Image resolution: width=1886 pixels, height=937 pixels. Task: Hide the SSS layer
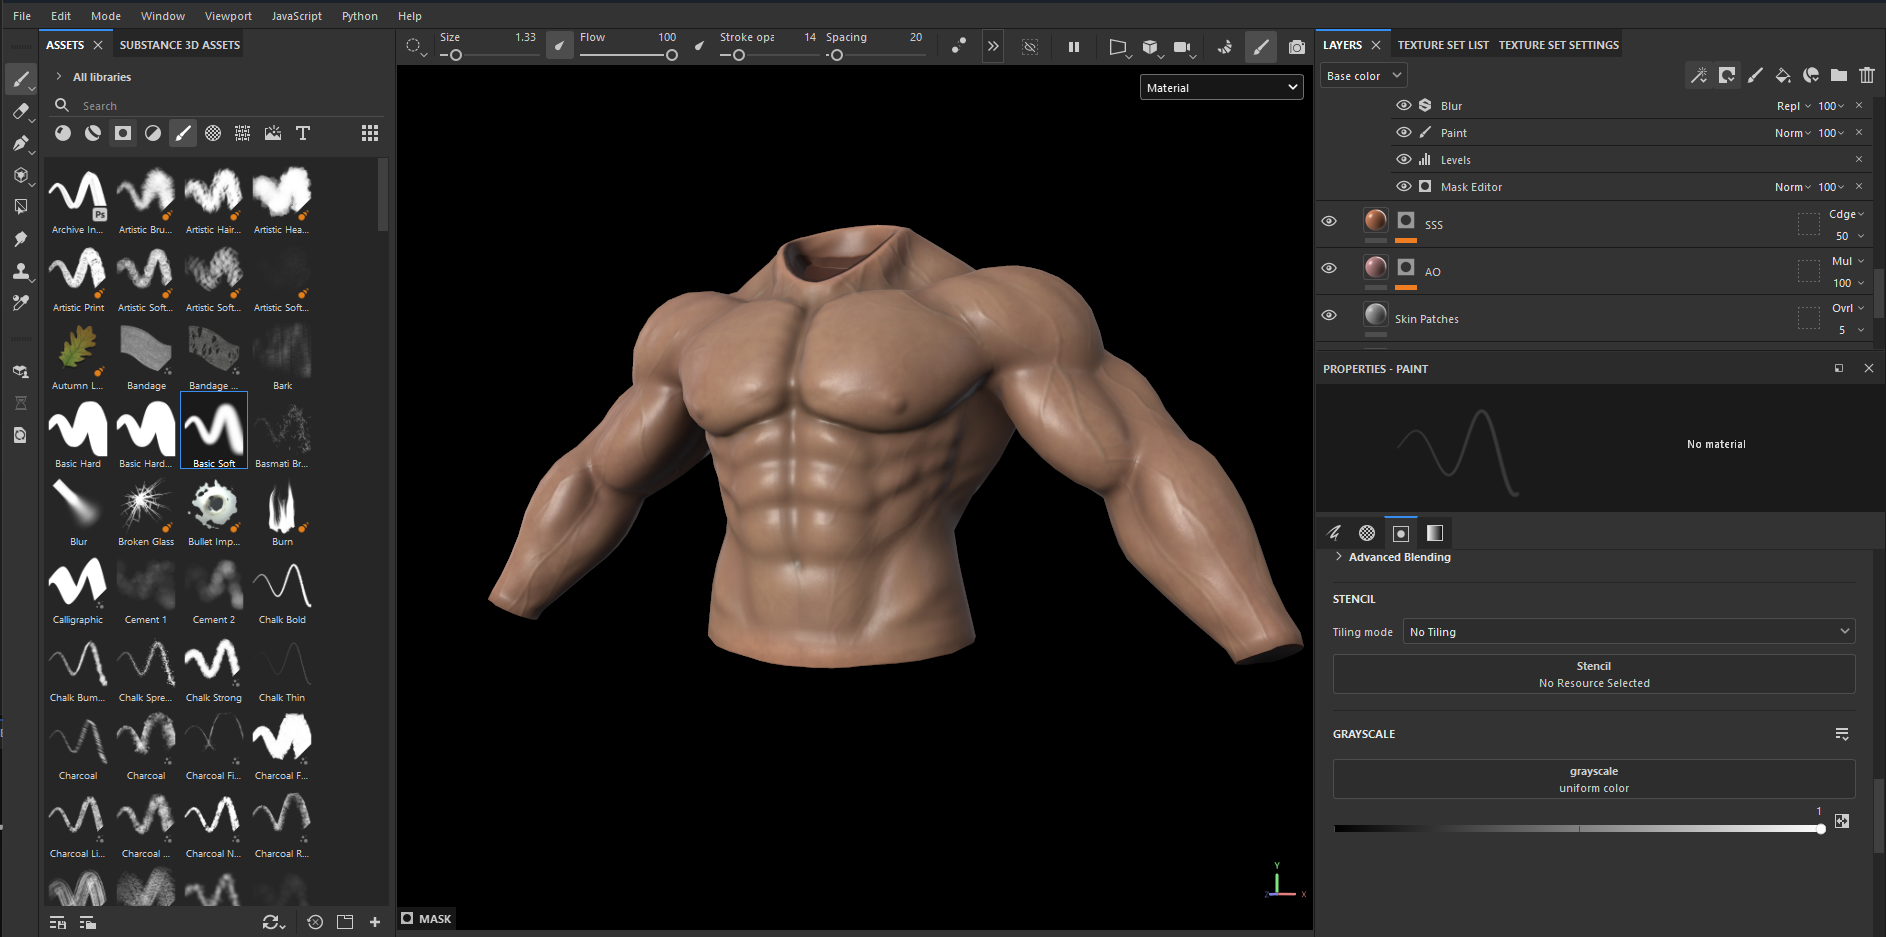click(x=1329, y=221)
